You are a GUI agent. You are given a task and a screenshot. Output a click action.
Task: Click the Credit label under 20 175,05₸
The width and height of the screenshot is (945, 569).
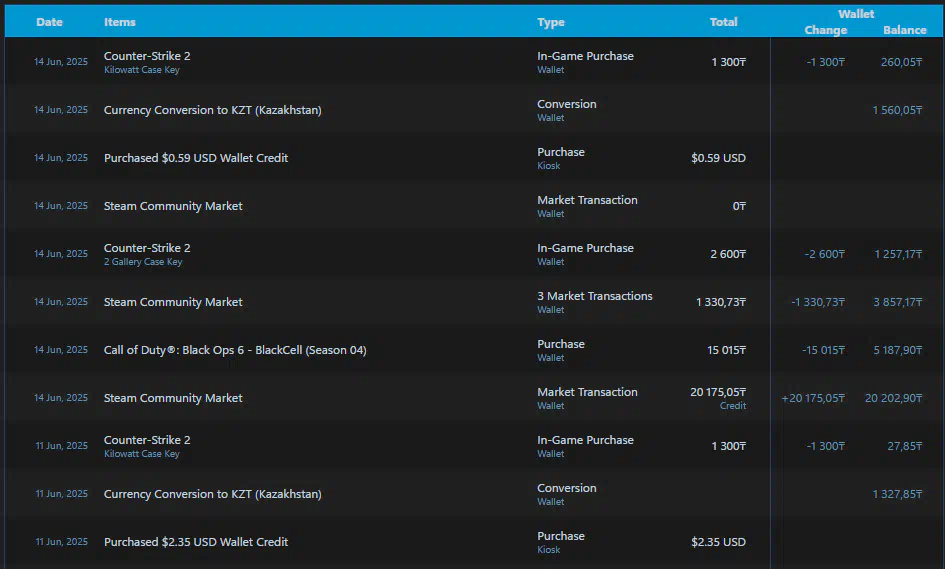point(733,406)
